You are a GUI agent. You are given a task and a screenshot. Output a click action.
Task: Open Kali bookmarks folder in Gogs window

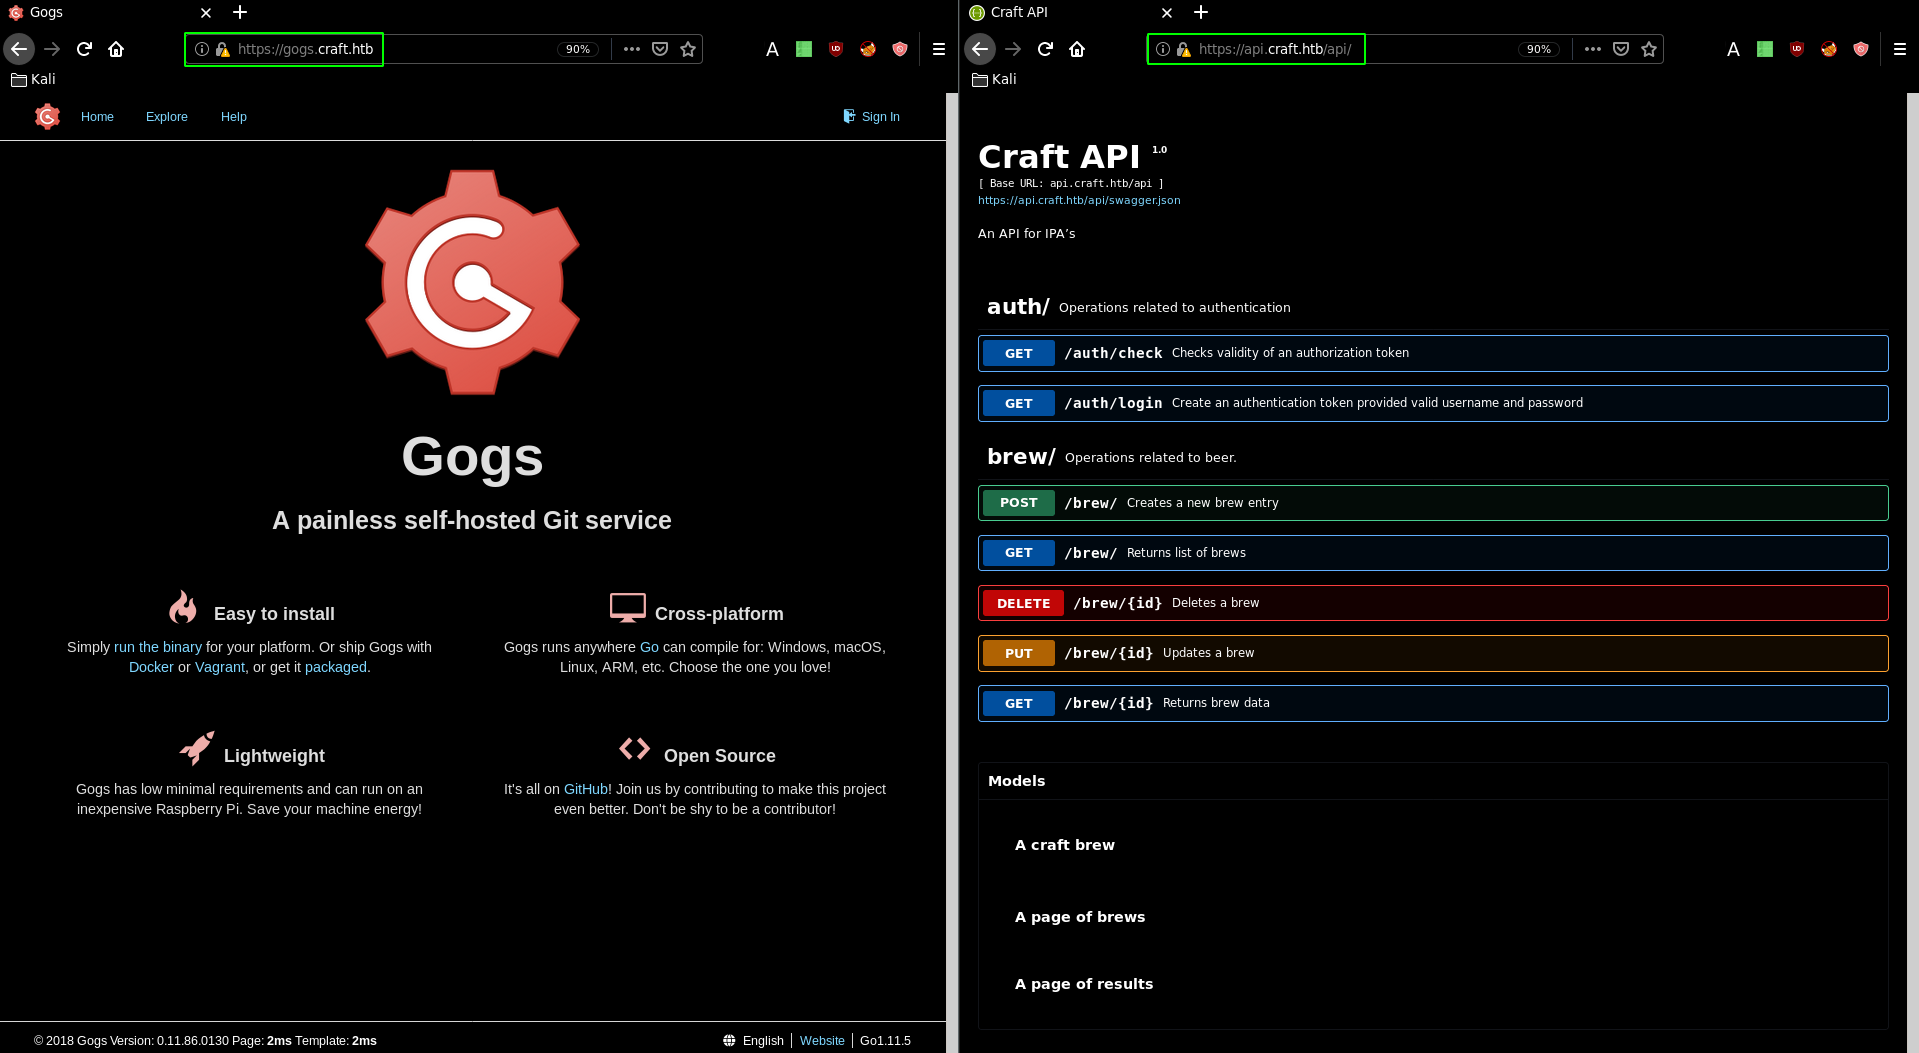tap(34, 79)
